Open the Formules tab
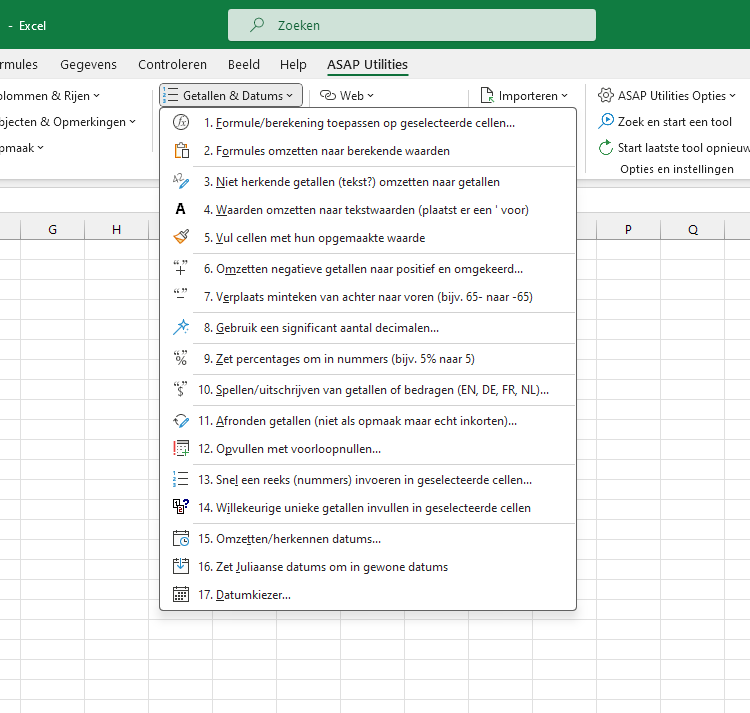The image size is (750, 713). [18, 64]
